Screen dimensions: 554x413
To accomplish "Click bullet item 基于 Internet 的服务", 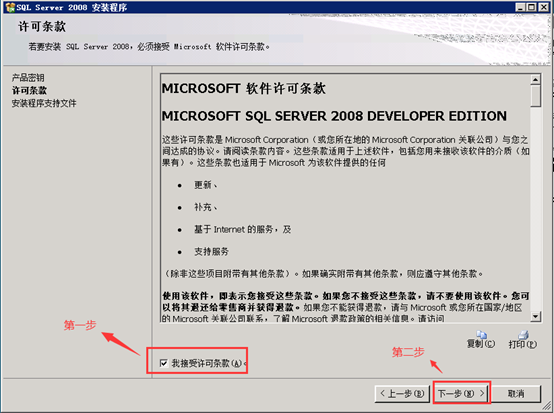I will coord(242,229).
